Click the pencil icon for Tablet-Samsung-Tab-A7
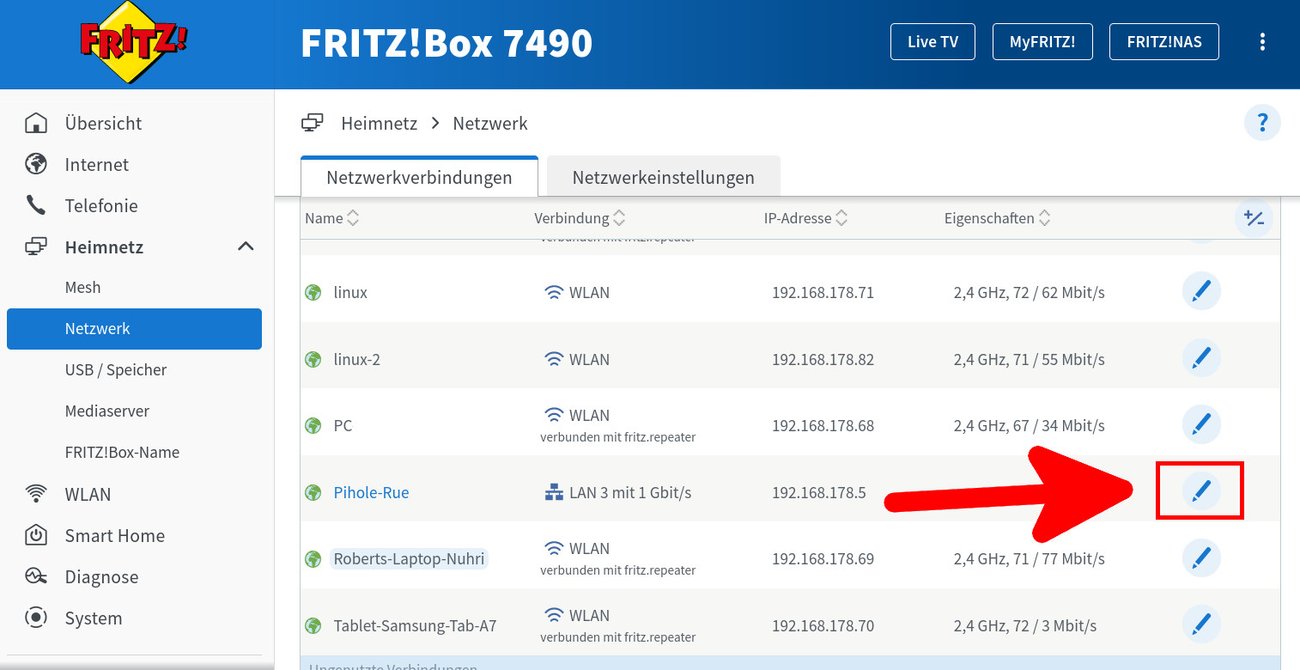1300x670 pixels. [x=1201, y=624]
